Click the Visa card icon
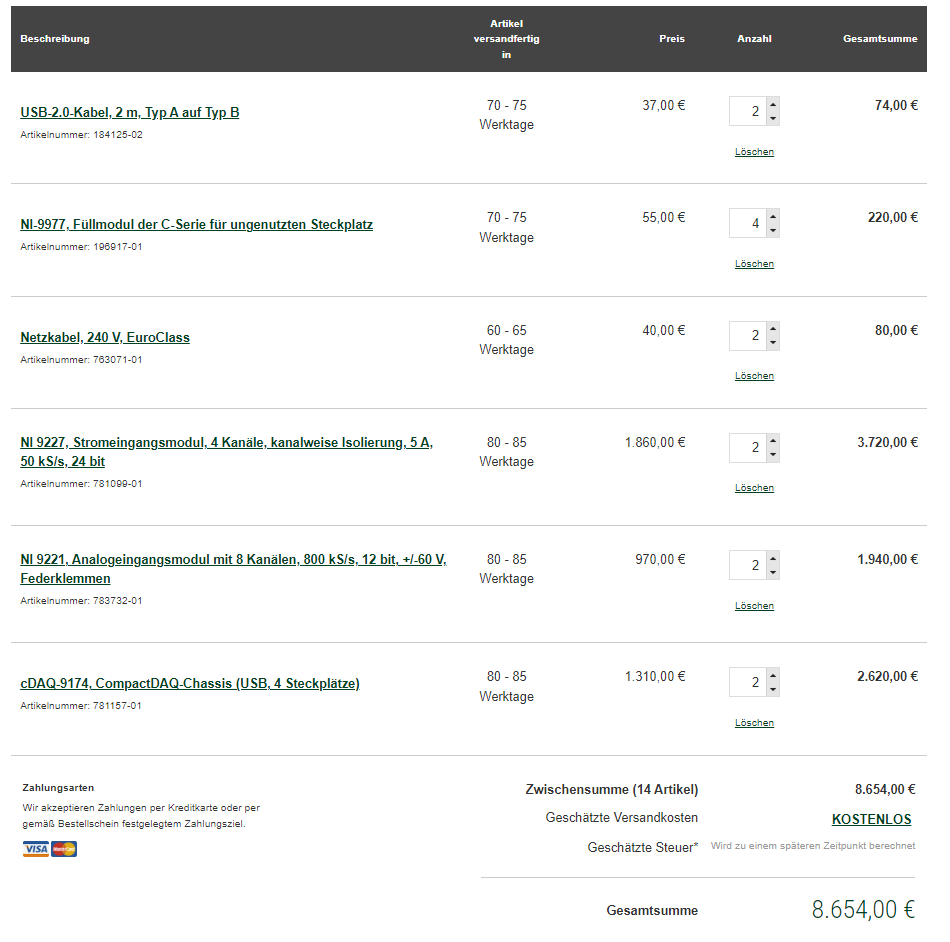Viewport: 950px width, 942px height. point(36,849)
